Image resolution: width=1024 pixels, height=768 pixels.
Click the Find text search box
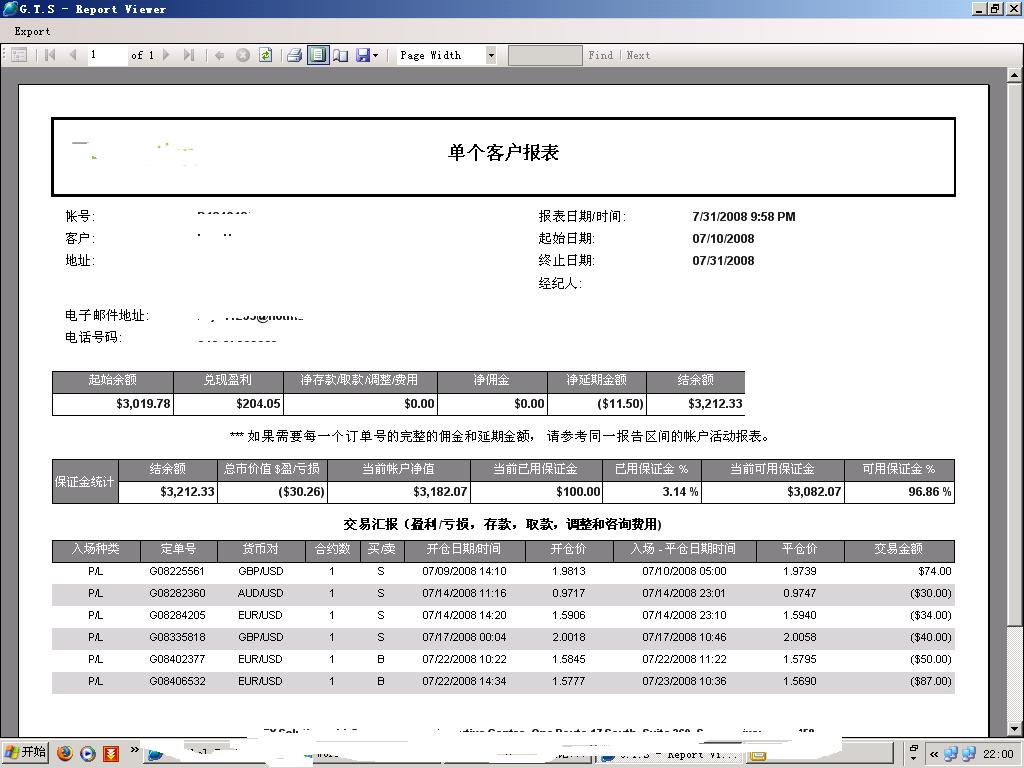[x=544, y=56]
